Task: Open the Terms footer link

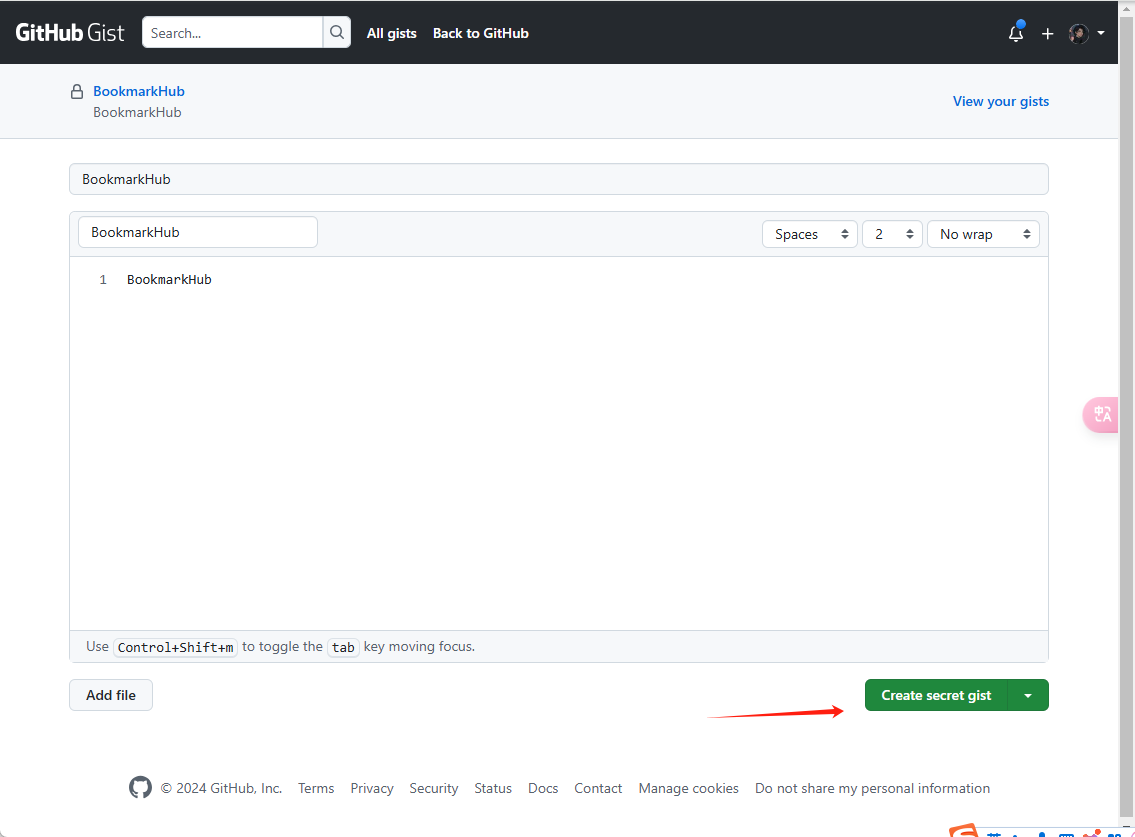Action: tap(316, 788)
